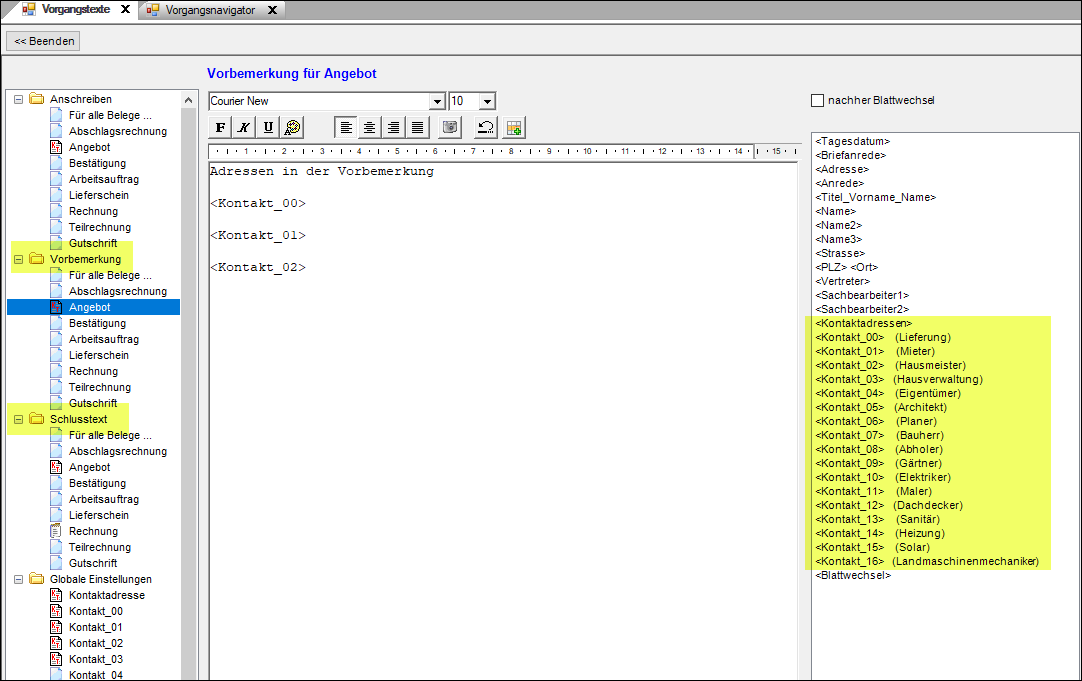
Task: Open the font color palette
Action: (x=292, y=127)
